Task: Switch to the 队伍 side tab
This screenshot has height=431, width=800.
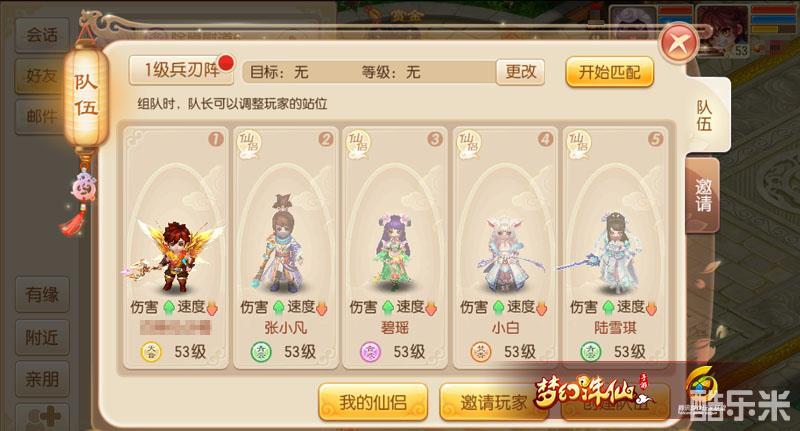Action: click(705, 116)
